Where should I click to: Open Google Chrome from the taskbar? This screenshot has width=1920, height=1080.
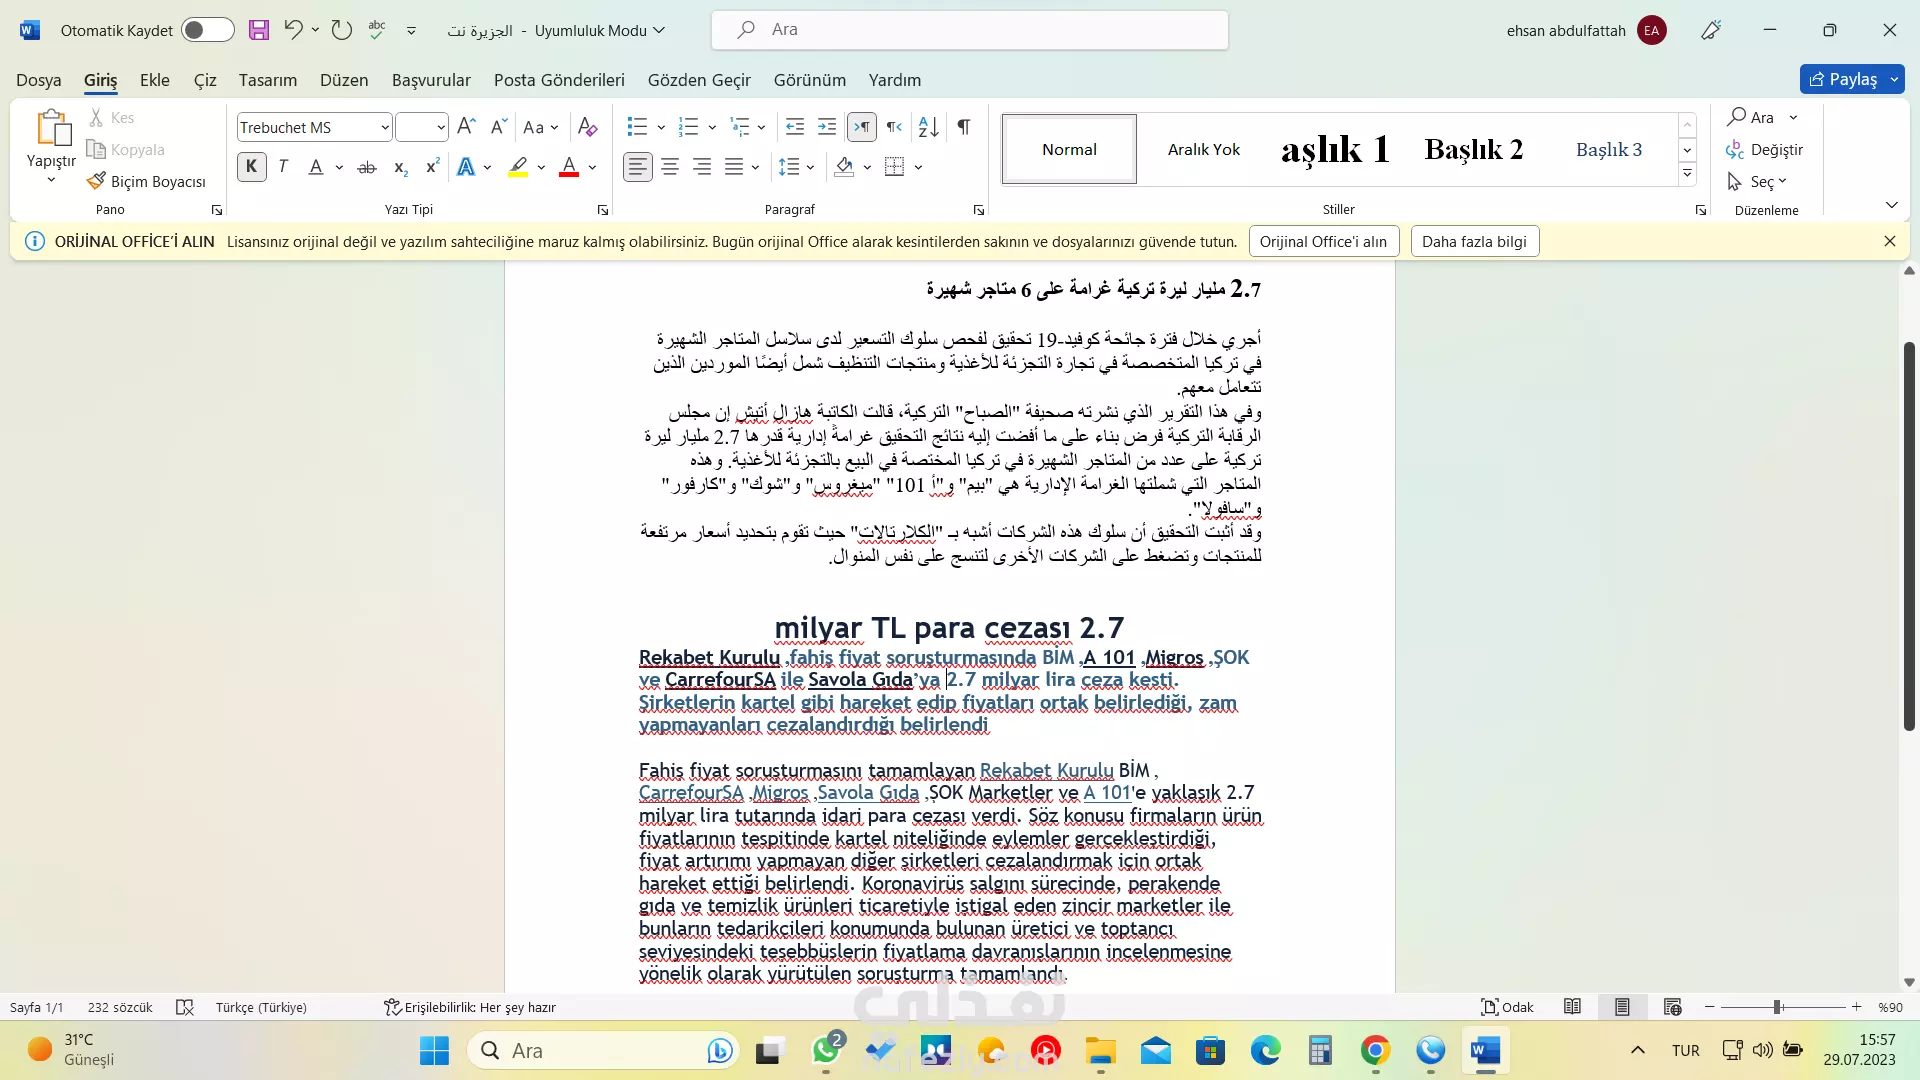tap(1376, 1050)
